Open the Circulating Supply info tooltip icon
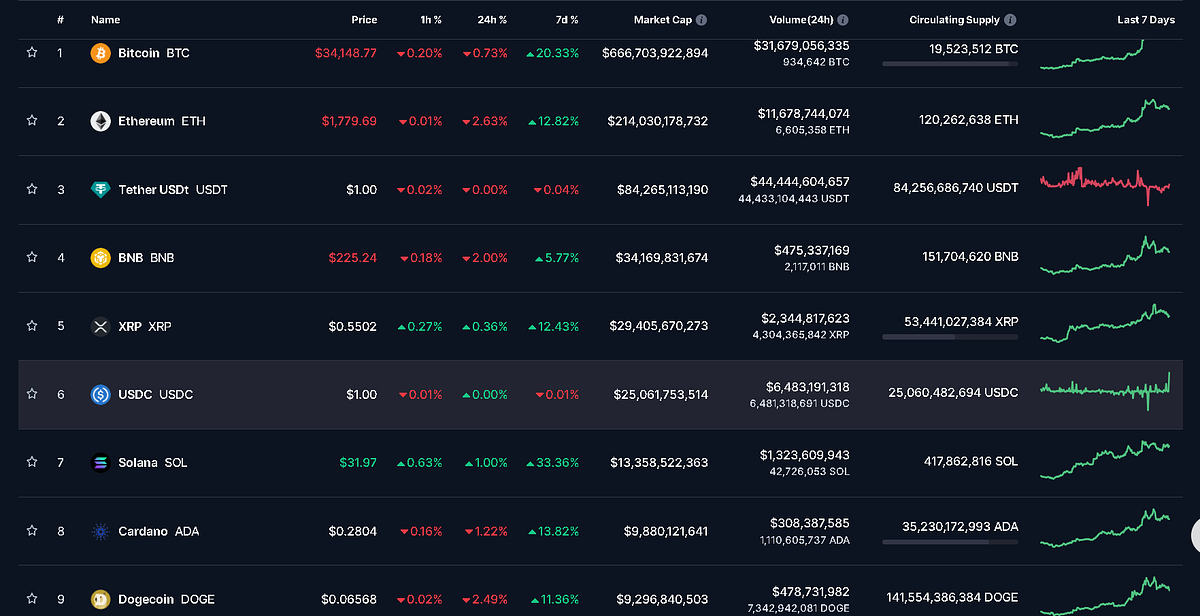Screen dimensions: 1200x616 pos(1012,19)
